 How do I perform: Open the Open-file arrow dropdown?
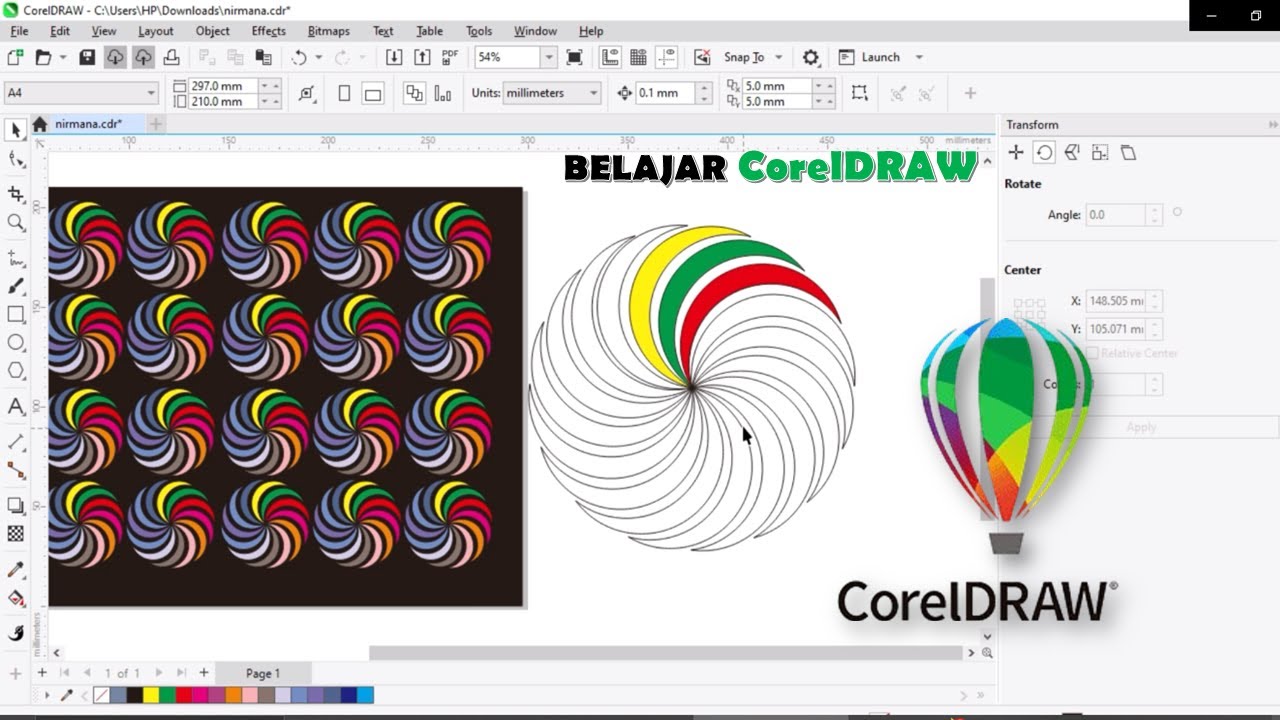(63, 57)
